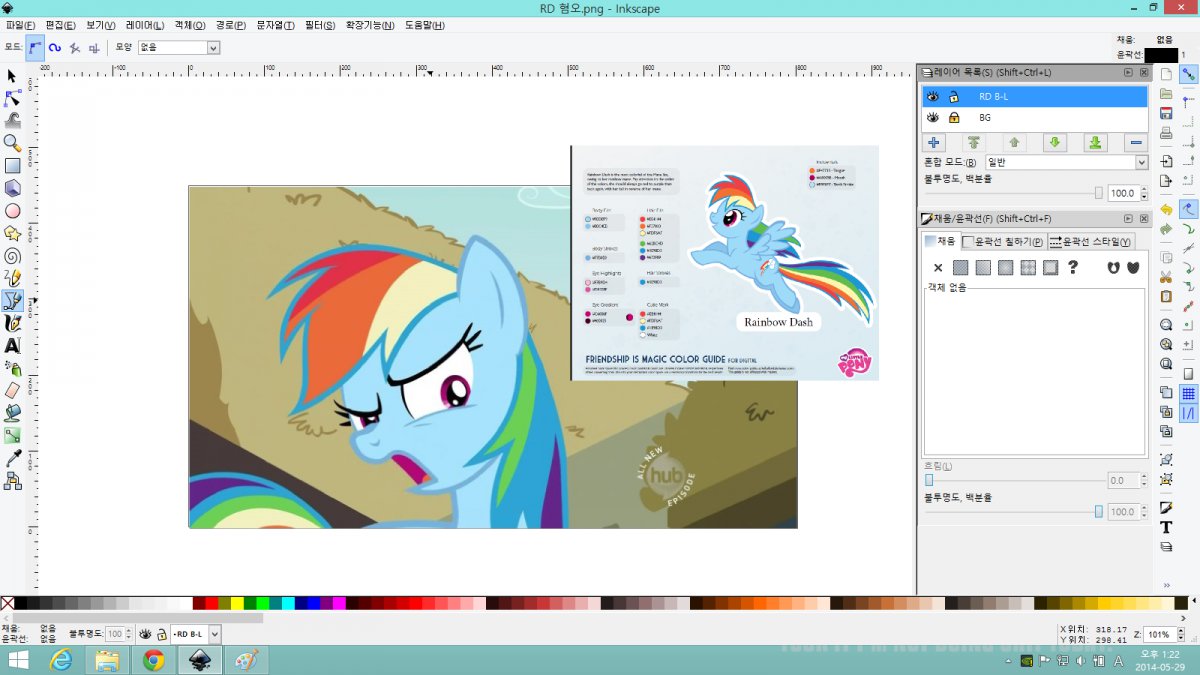Viewport: 1200px width, 675px height.
Task: Click the Open document folder icon
Action: (x=1166, y=94)
